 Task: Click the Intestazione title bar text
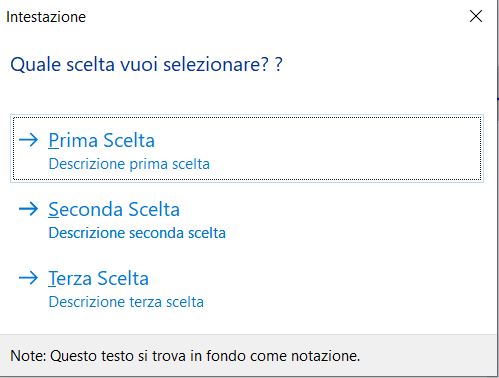pos(46,17)
